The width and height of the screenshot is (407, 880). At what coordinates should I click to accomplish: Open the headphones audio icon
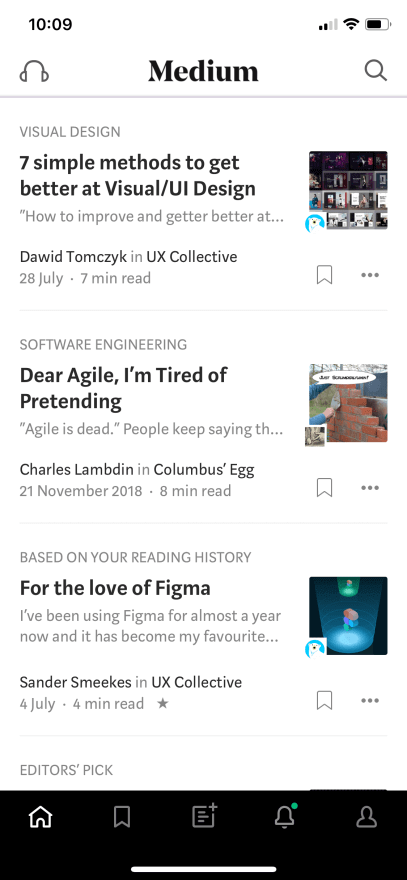pyautogui.click(x=34, y=71)
